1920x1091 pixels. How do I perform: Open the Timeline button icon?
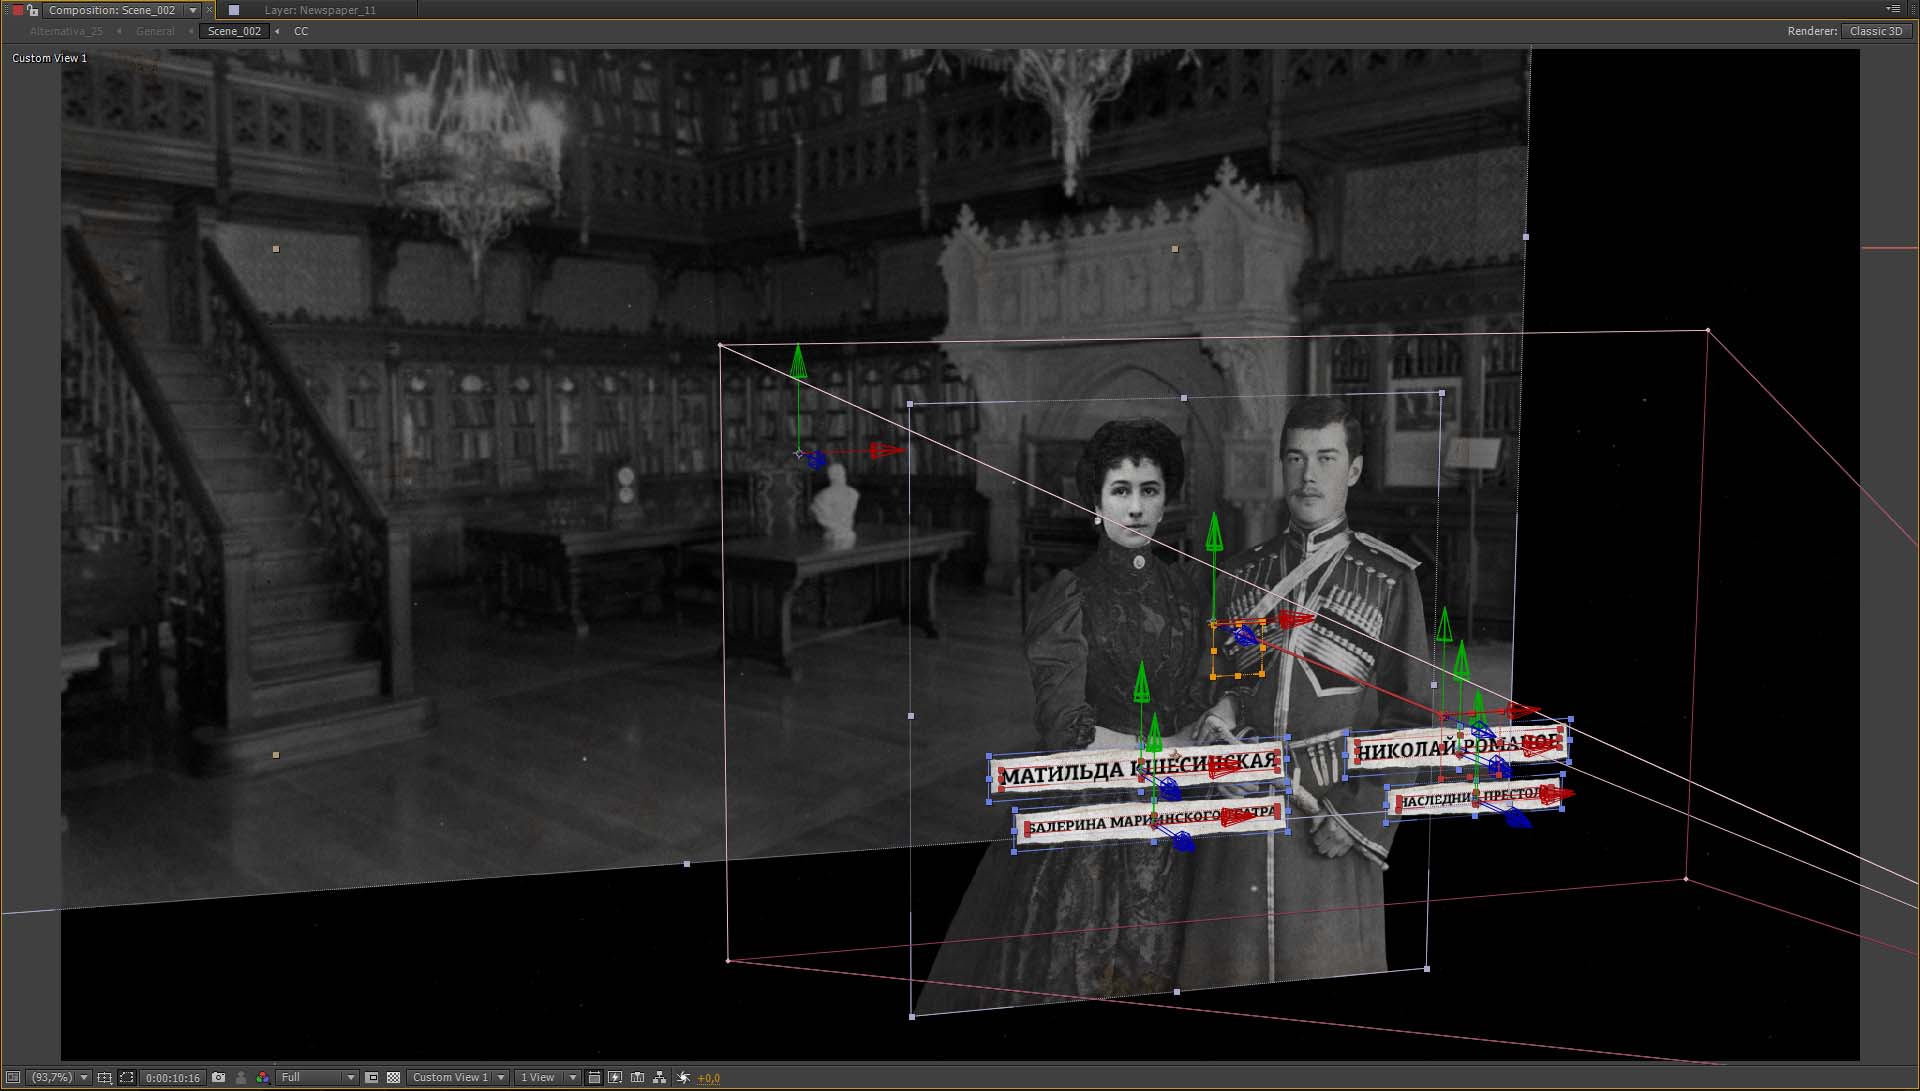637,1077
